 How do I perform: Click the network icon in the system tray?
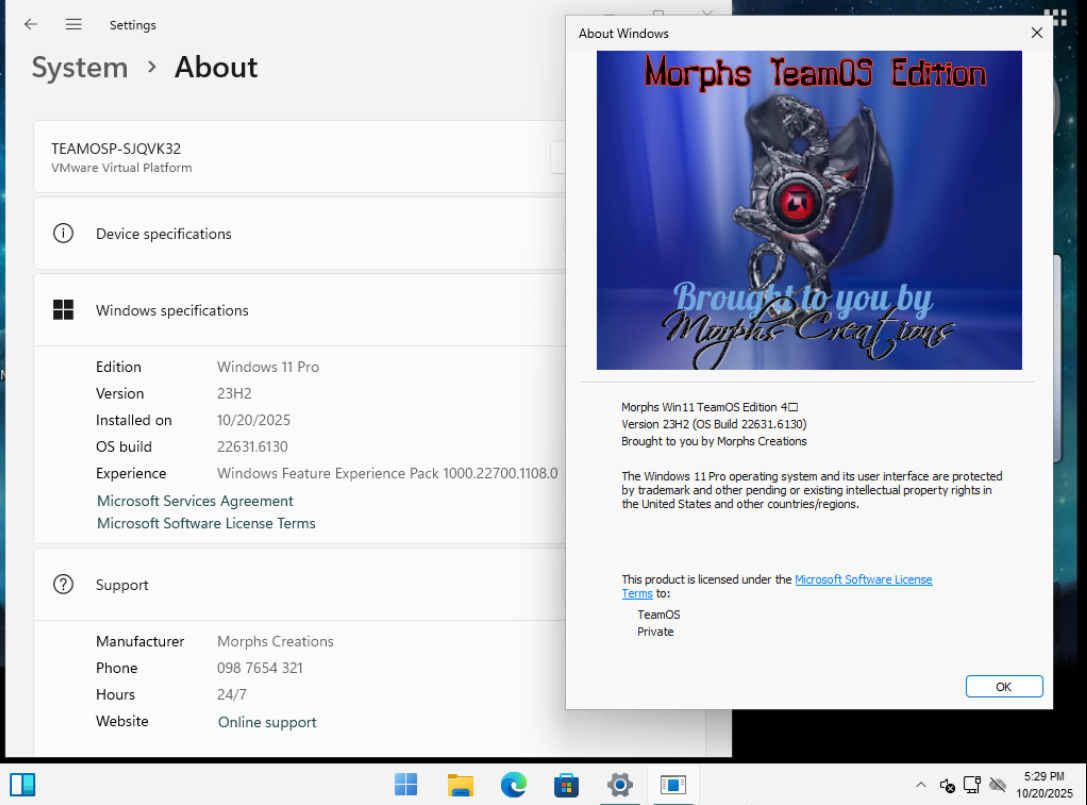pyautogui.click(x=972, y=785)
